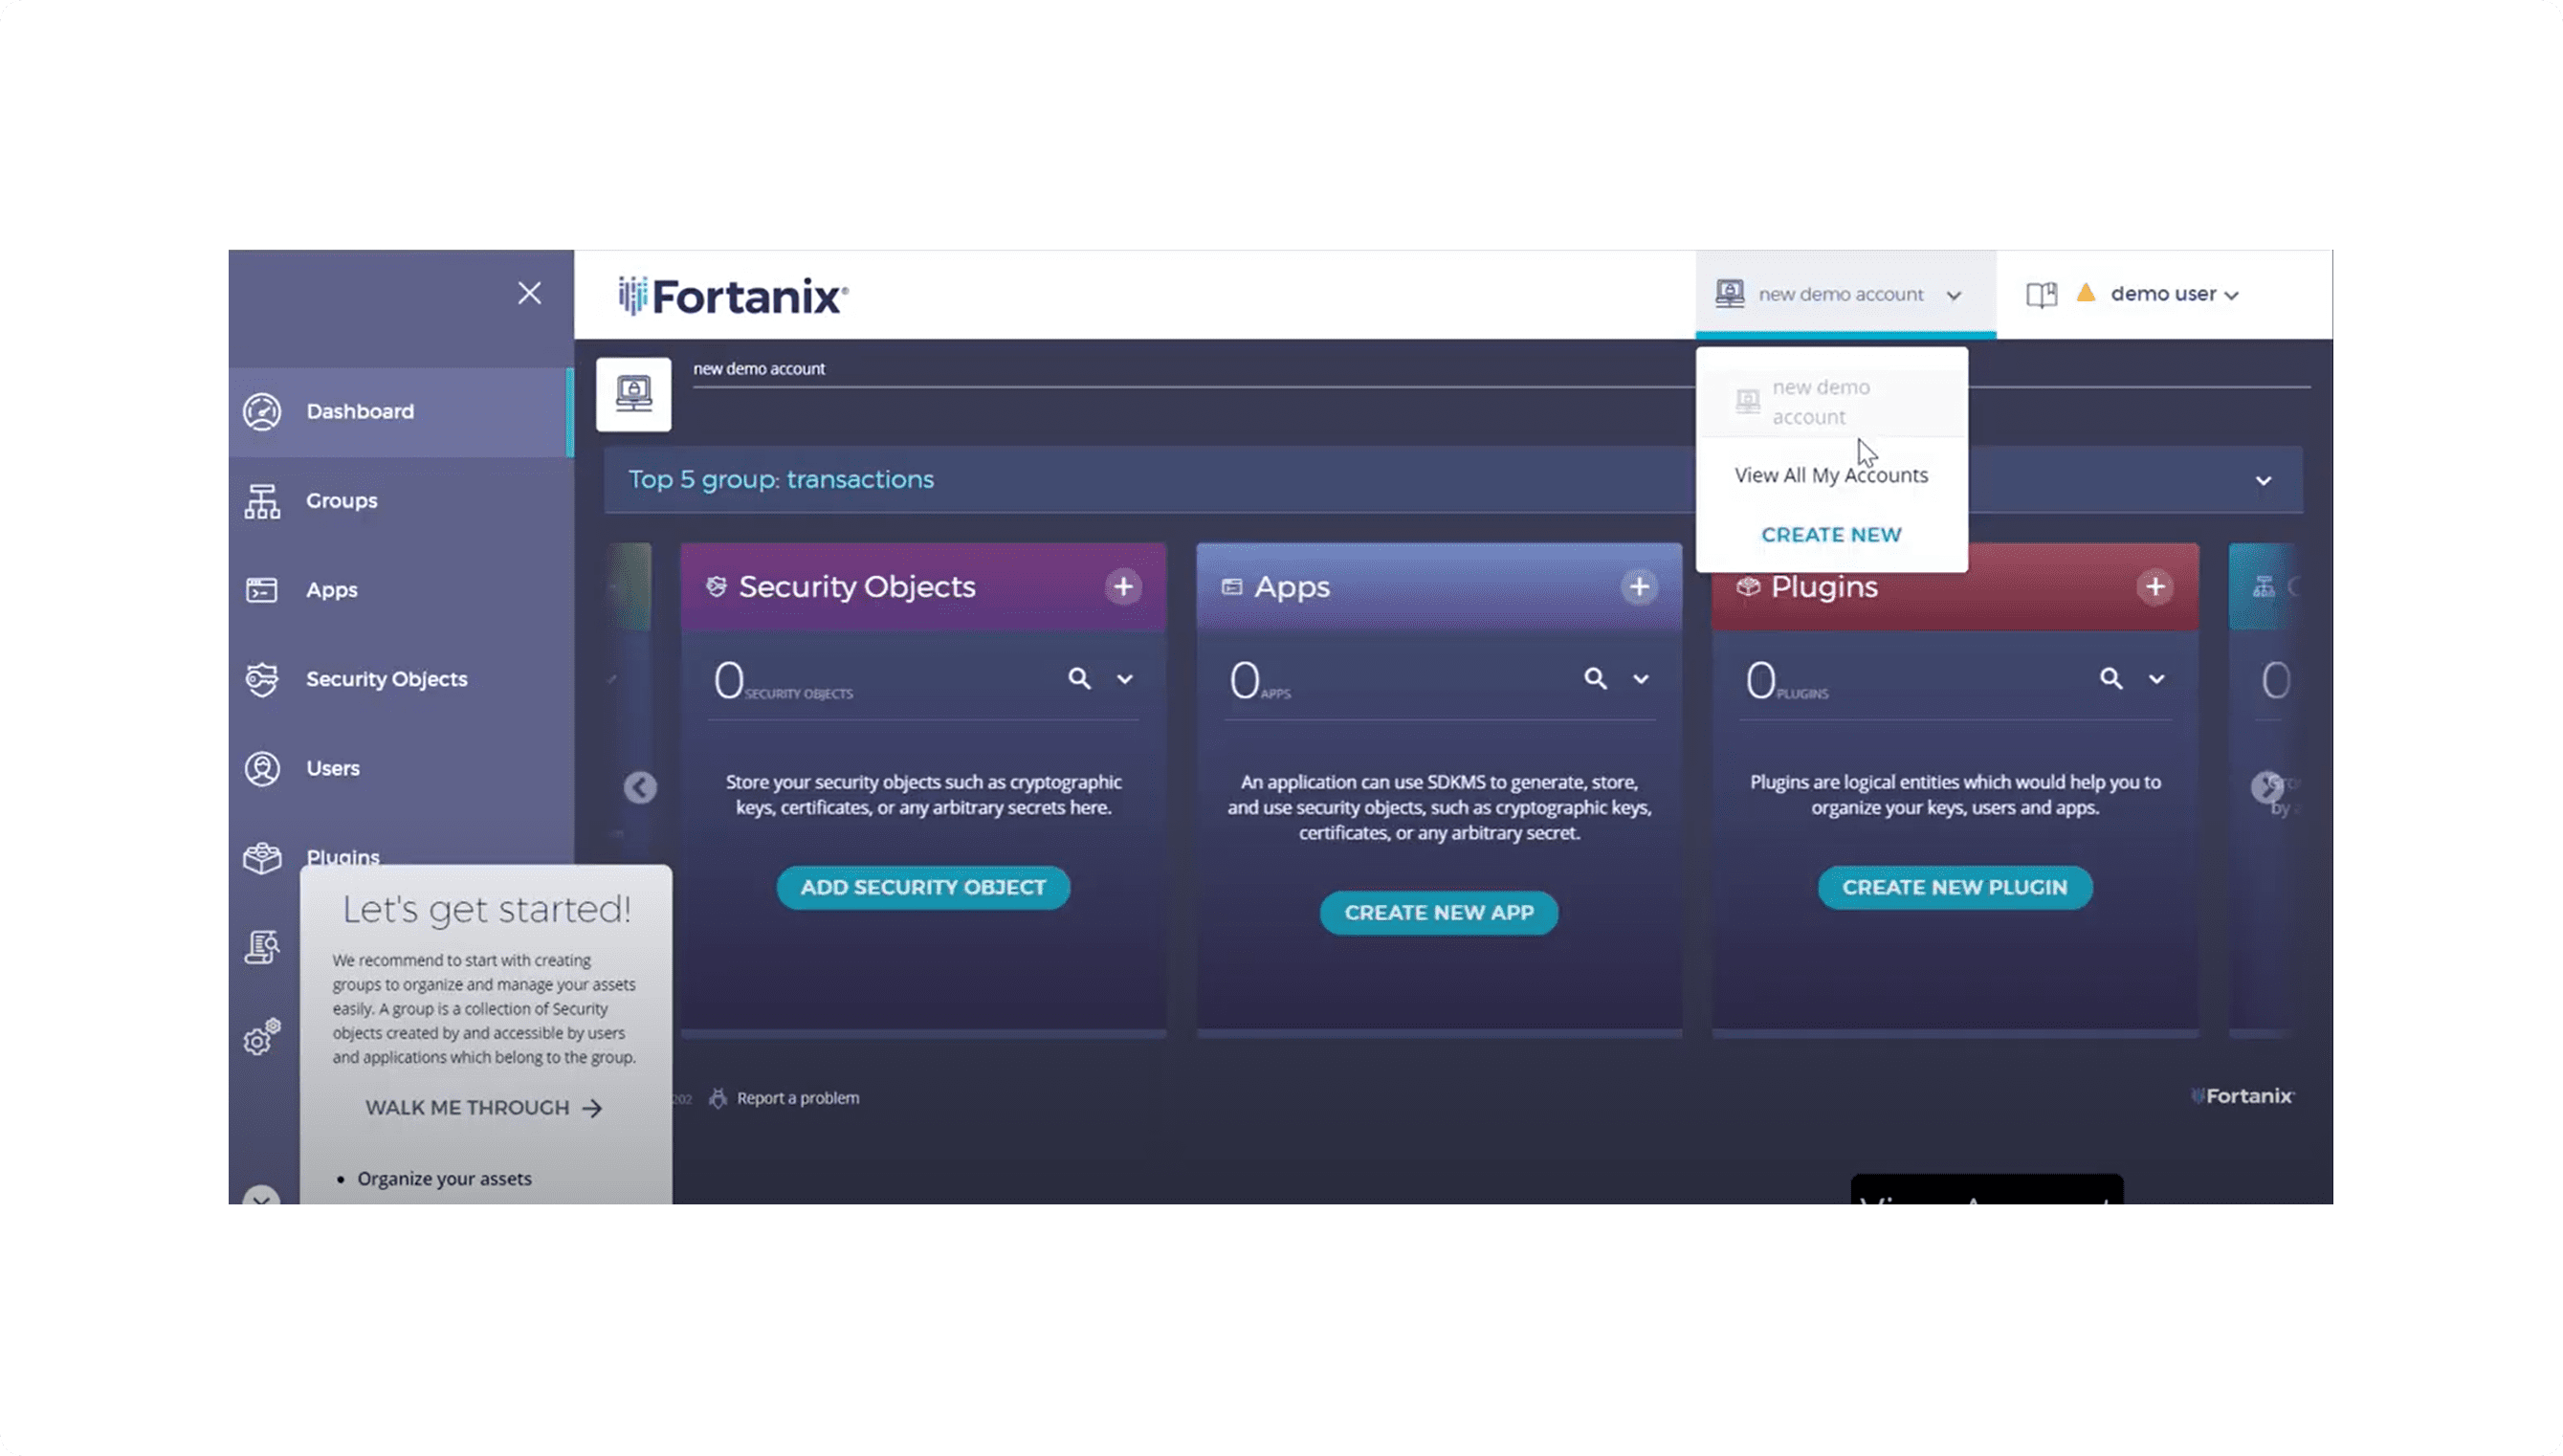This screenshot has height=1456, width=2563.
Task: Click the account avatar tile below the logo
Action: [633, 394]
